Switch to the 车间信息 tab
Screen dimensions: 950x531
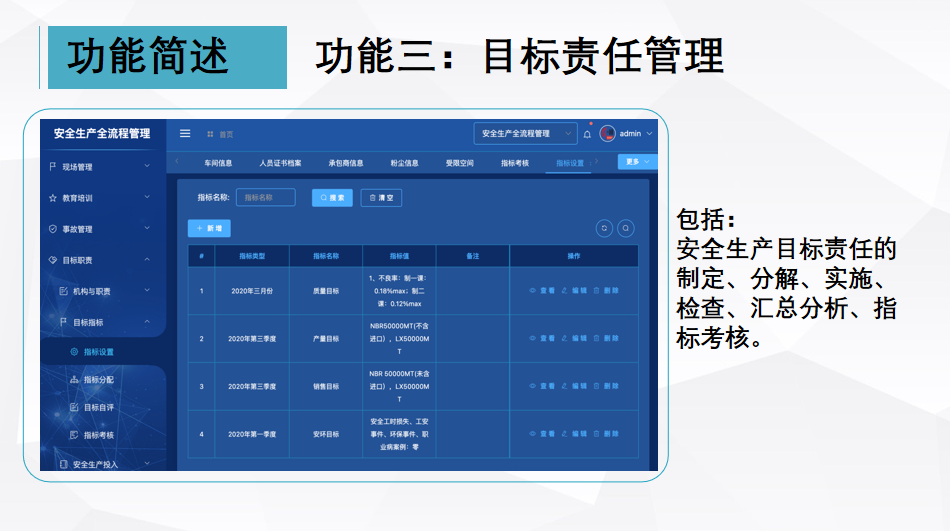pyautogui.click(x=218, y=162)
